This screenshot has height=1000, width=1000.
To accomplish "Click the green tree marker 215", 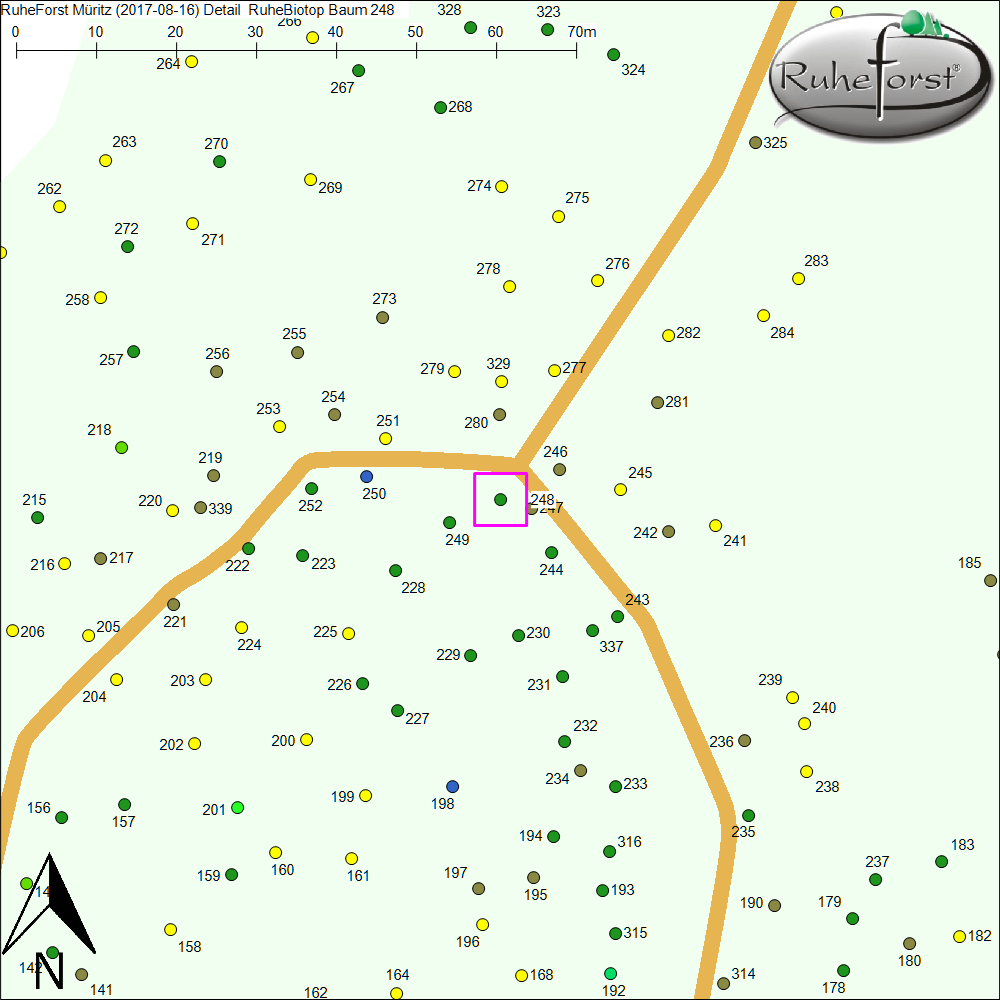I will click(38, 518).
